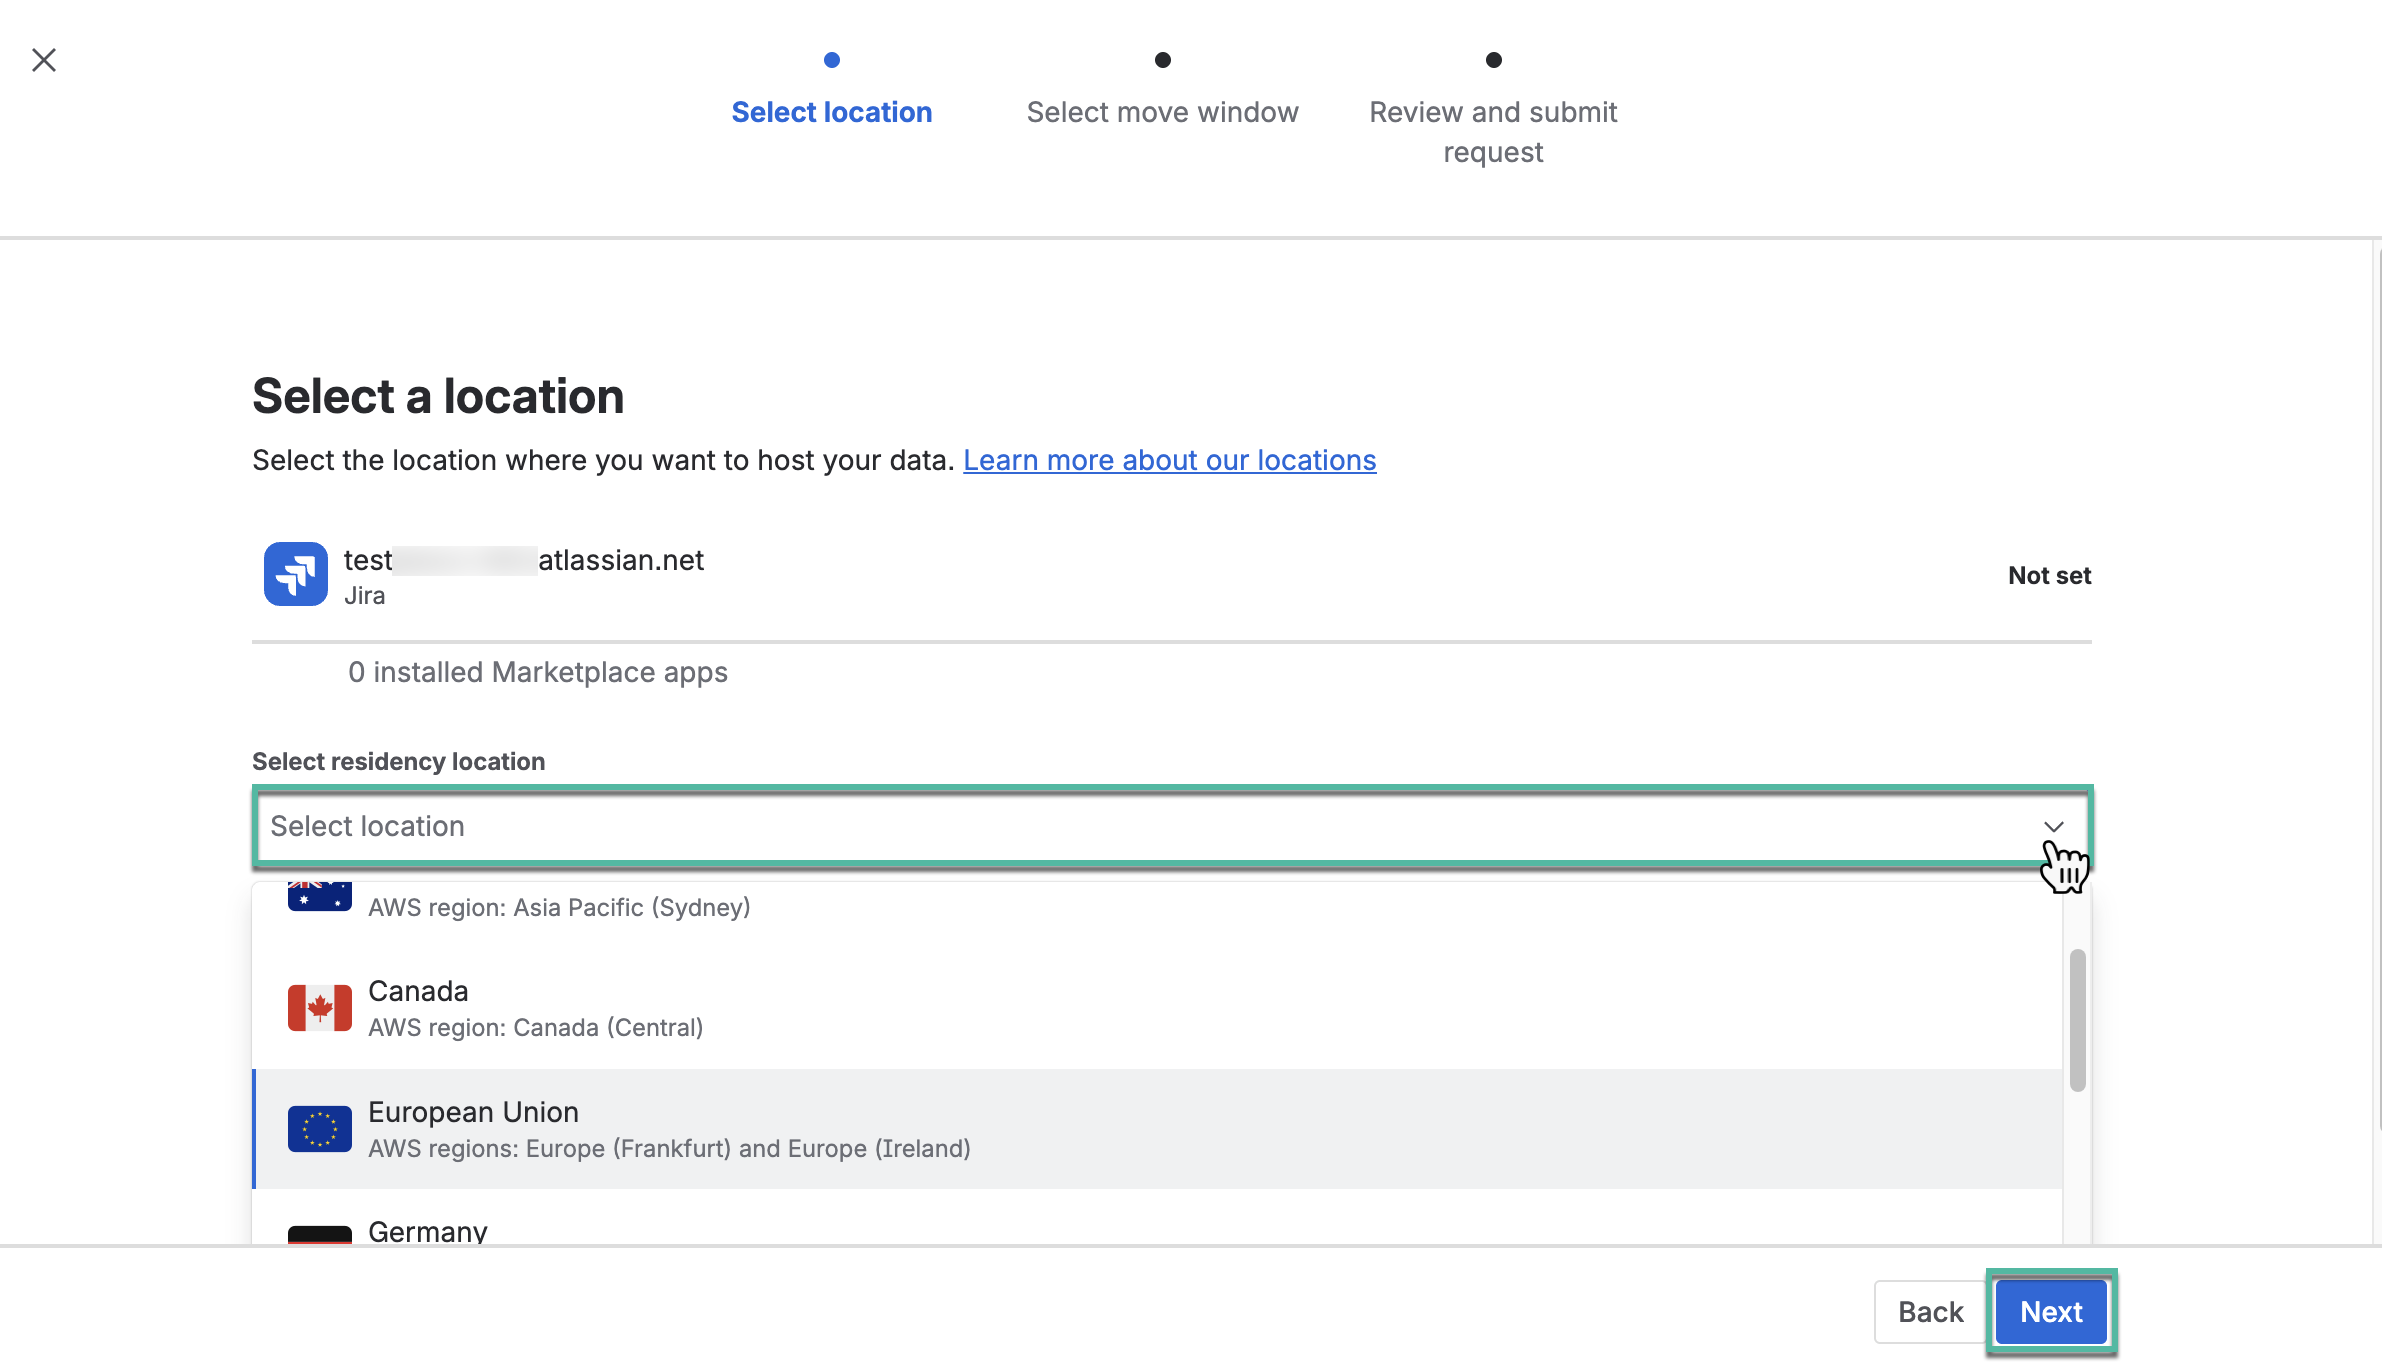
Task: Click the Not set status label
Action: point(2049,575)
